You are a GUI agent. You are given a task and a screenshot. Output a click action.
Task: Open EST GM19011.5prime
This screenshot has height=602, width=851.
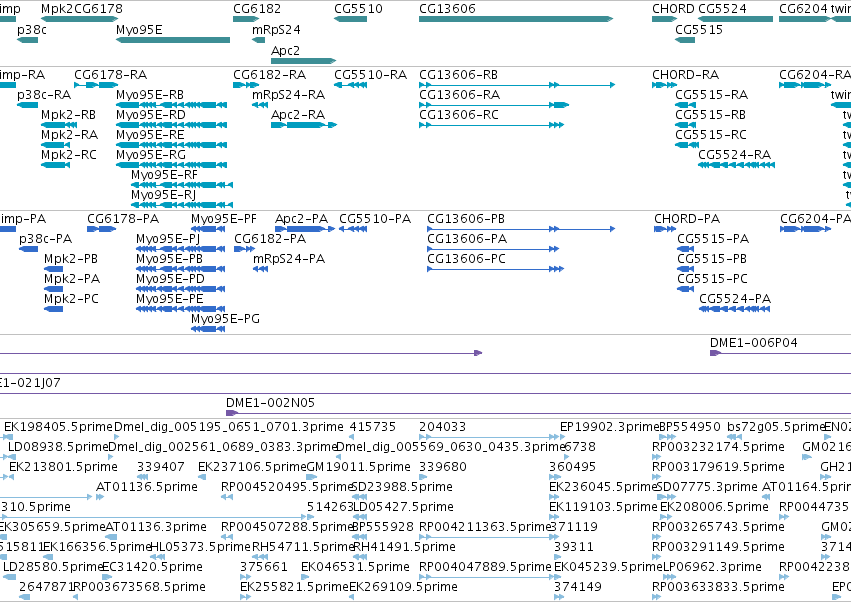[359, 467]
